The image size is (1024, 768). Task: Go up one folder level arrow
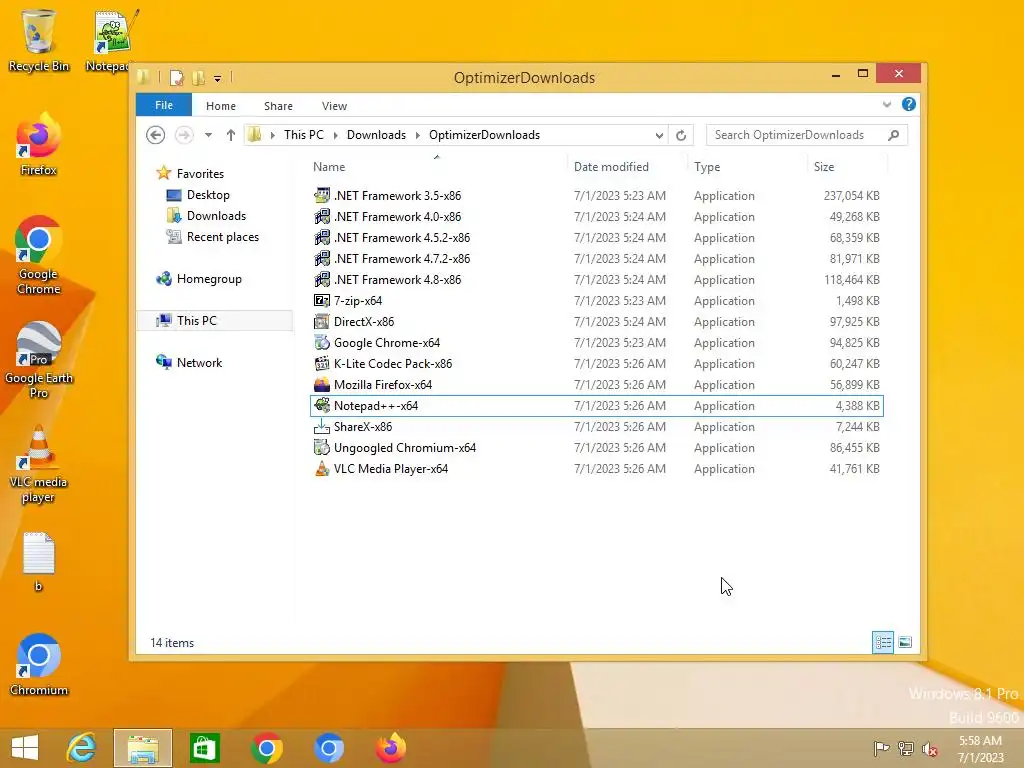231,135
